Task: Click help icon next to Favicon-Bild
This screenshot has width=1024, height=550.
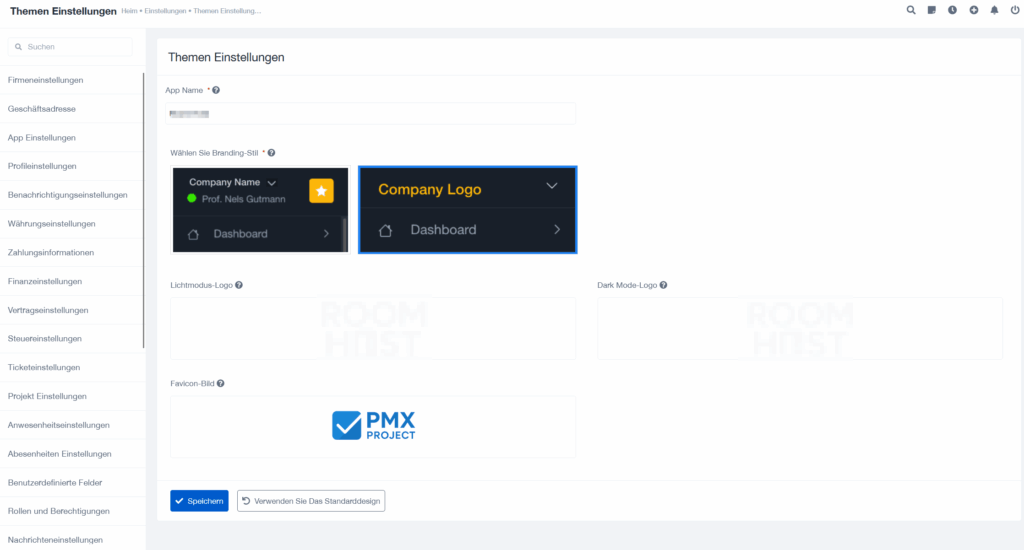Action: (x=220, y=383)
